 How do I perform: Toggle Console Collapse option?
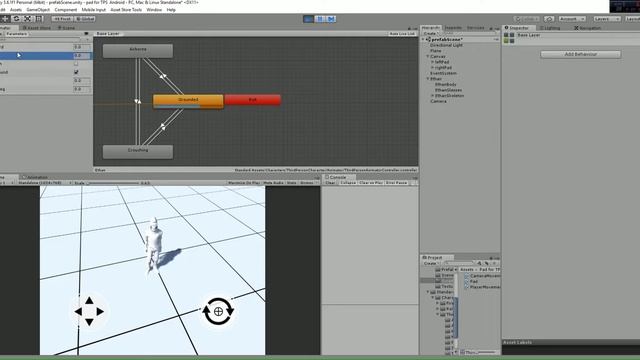[348, 183]
